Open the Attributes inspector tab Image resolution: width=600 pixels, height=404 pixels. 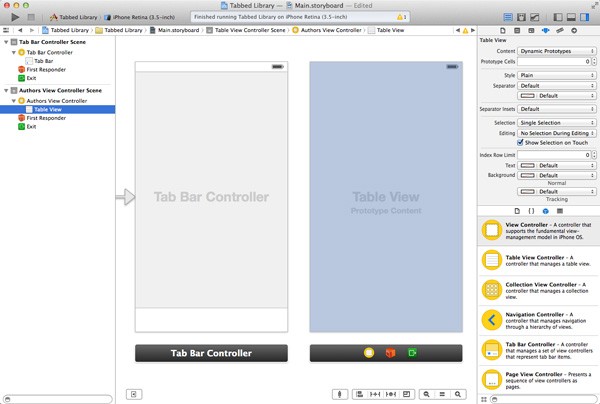[x=545, y=31]
